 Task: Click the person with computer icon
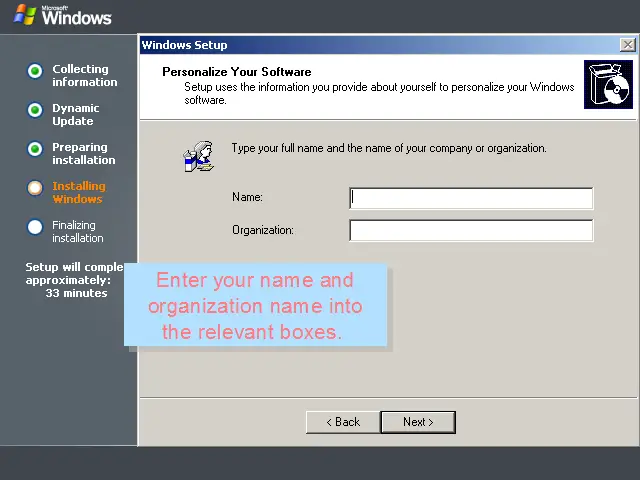coord(199,157)
